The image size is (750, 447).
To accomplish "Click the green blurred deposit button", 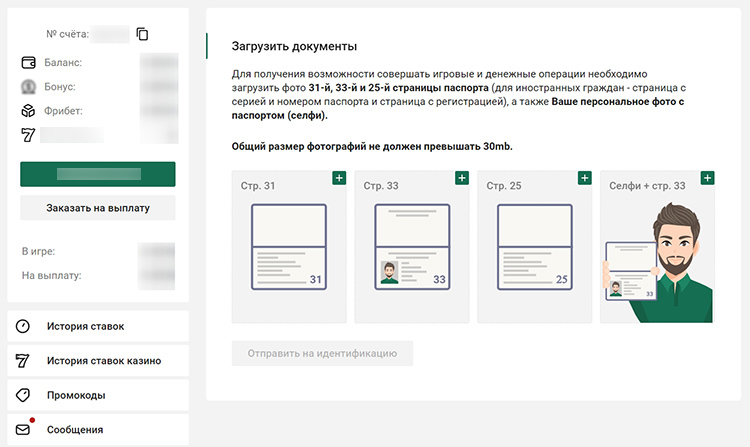I will [x=98, y=174].
